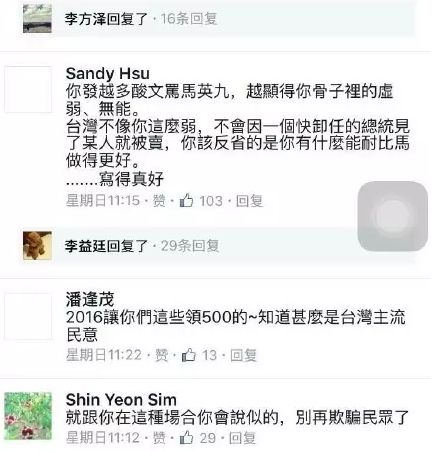Viewport: 440px width, 451px height.
Task: Tap the AssistiveTouch floating button
Action: click(393, 216)
